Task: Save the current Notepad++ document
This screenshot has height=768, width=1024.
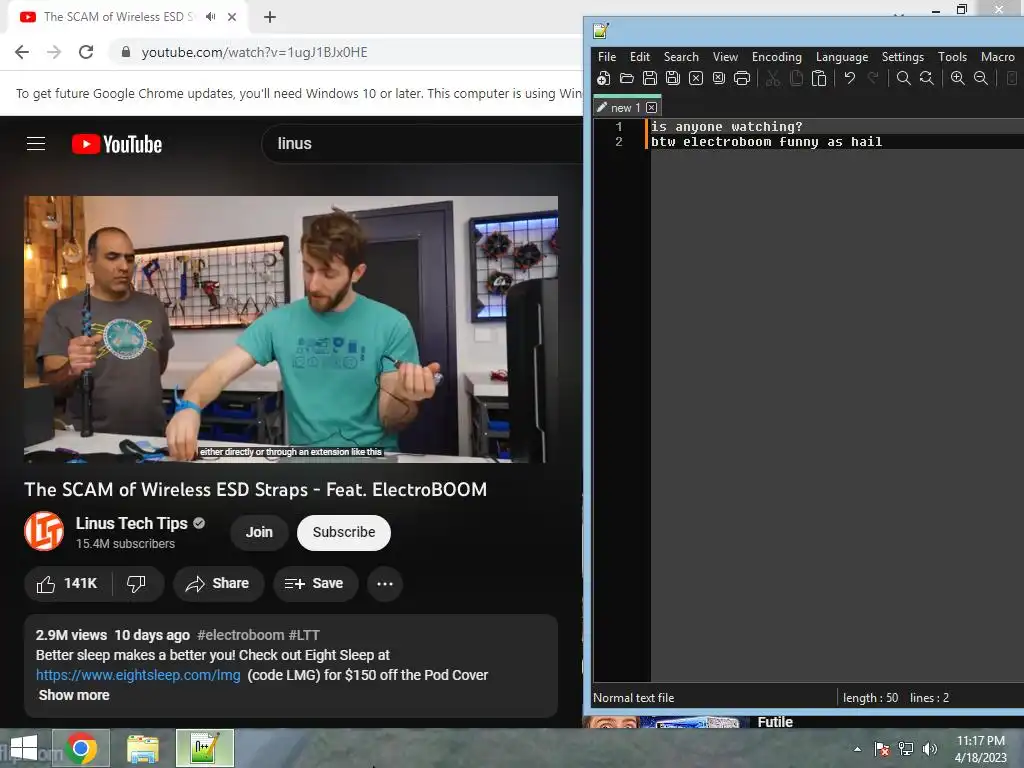Action: [x=649, y=78]
